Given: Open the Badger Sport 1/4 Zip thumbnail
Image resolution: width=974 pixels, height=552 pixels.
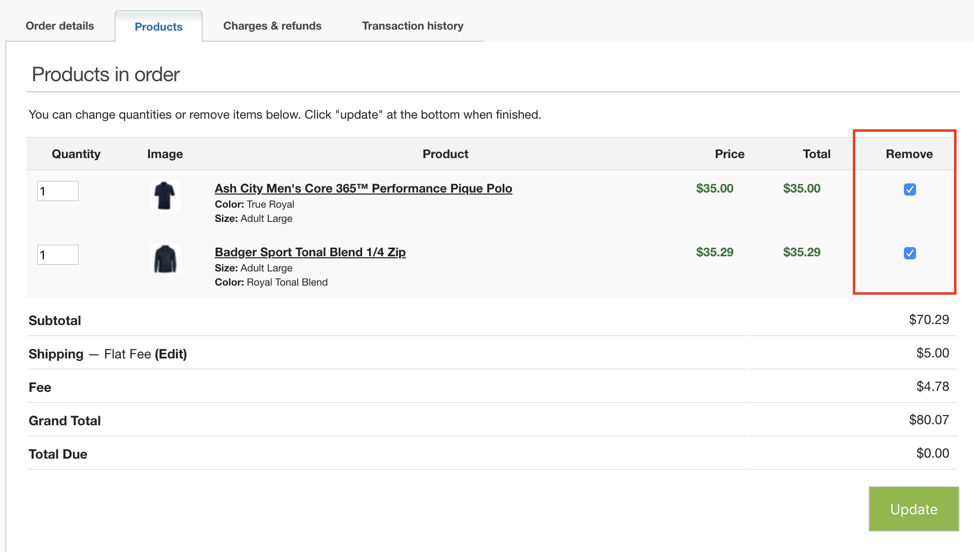Looking at the screenshot, I should (165, 259).
